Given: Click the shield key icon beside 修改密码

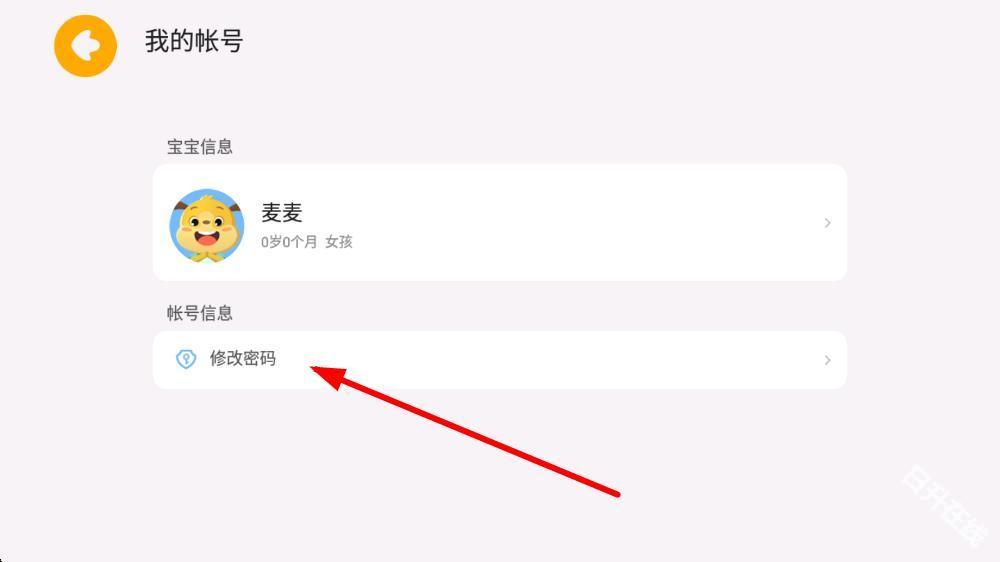Looking at the screenshot, I should coord(186,359).
